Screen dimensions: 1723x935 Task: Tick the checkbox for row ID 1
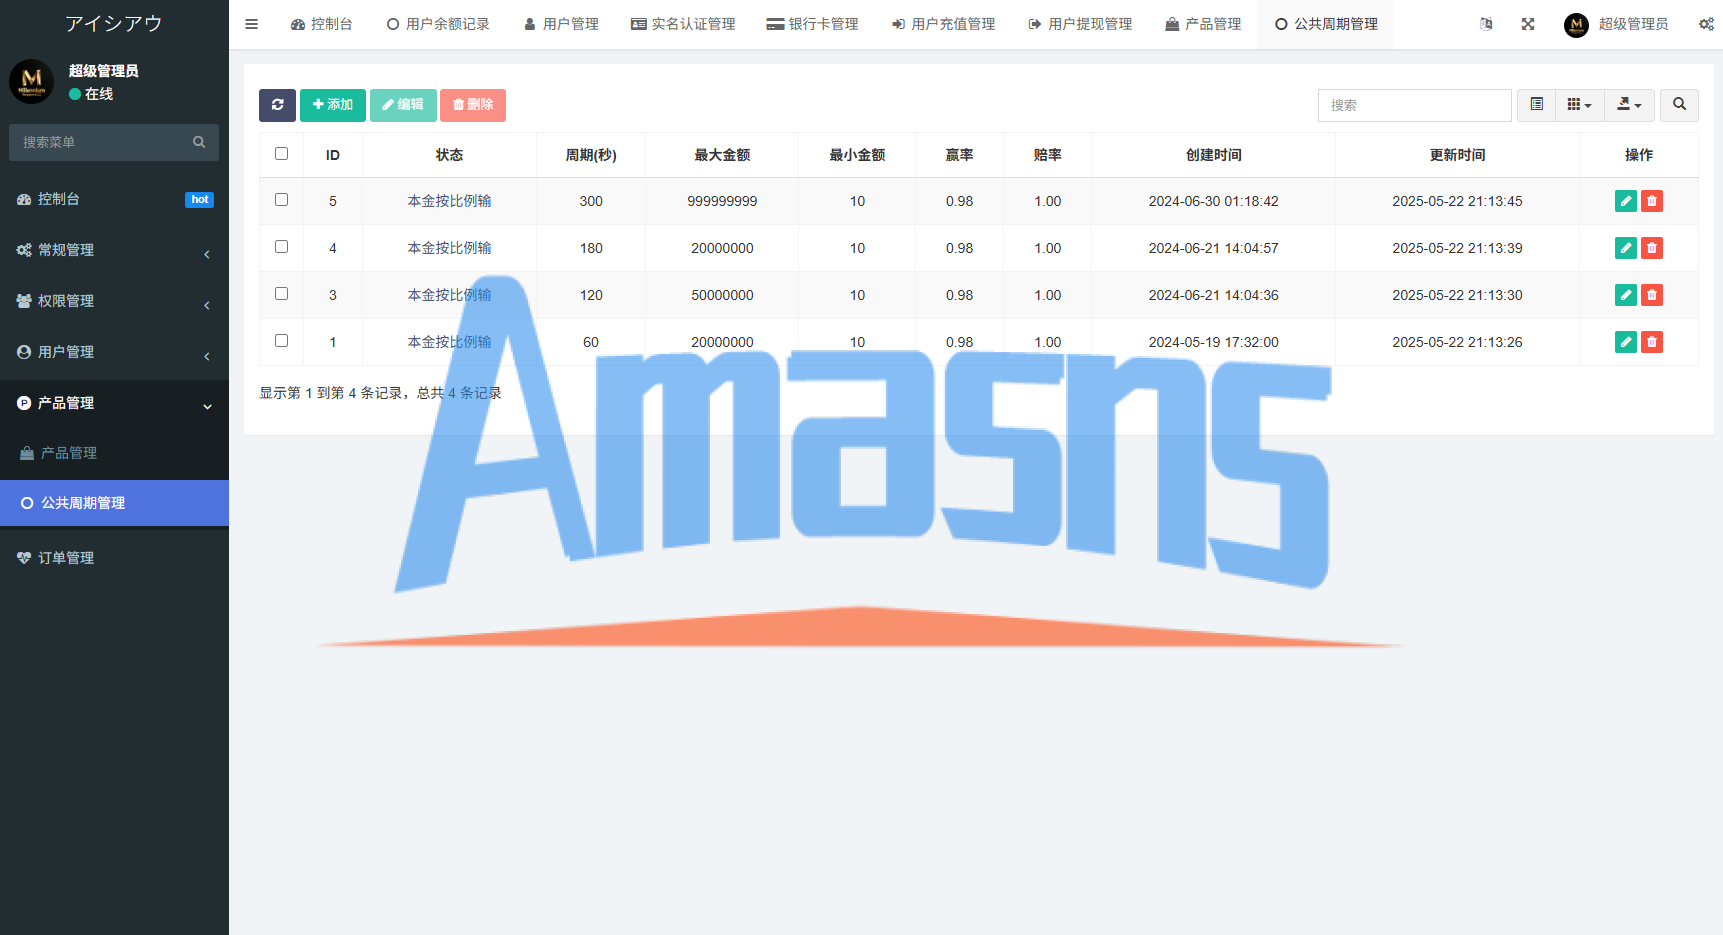[281, 341]
